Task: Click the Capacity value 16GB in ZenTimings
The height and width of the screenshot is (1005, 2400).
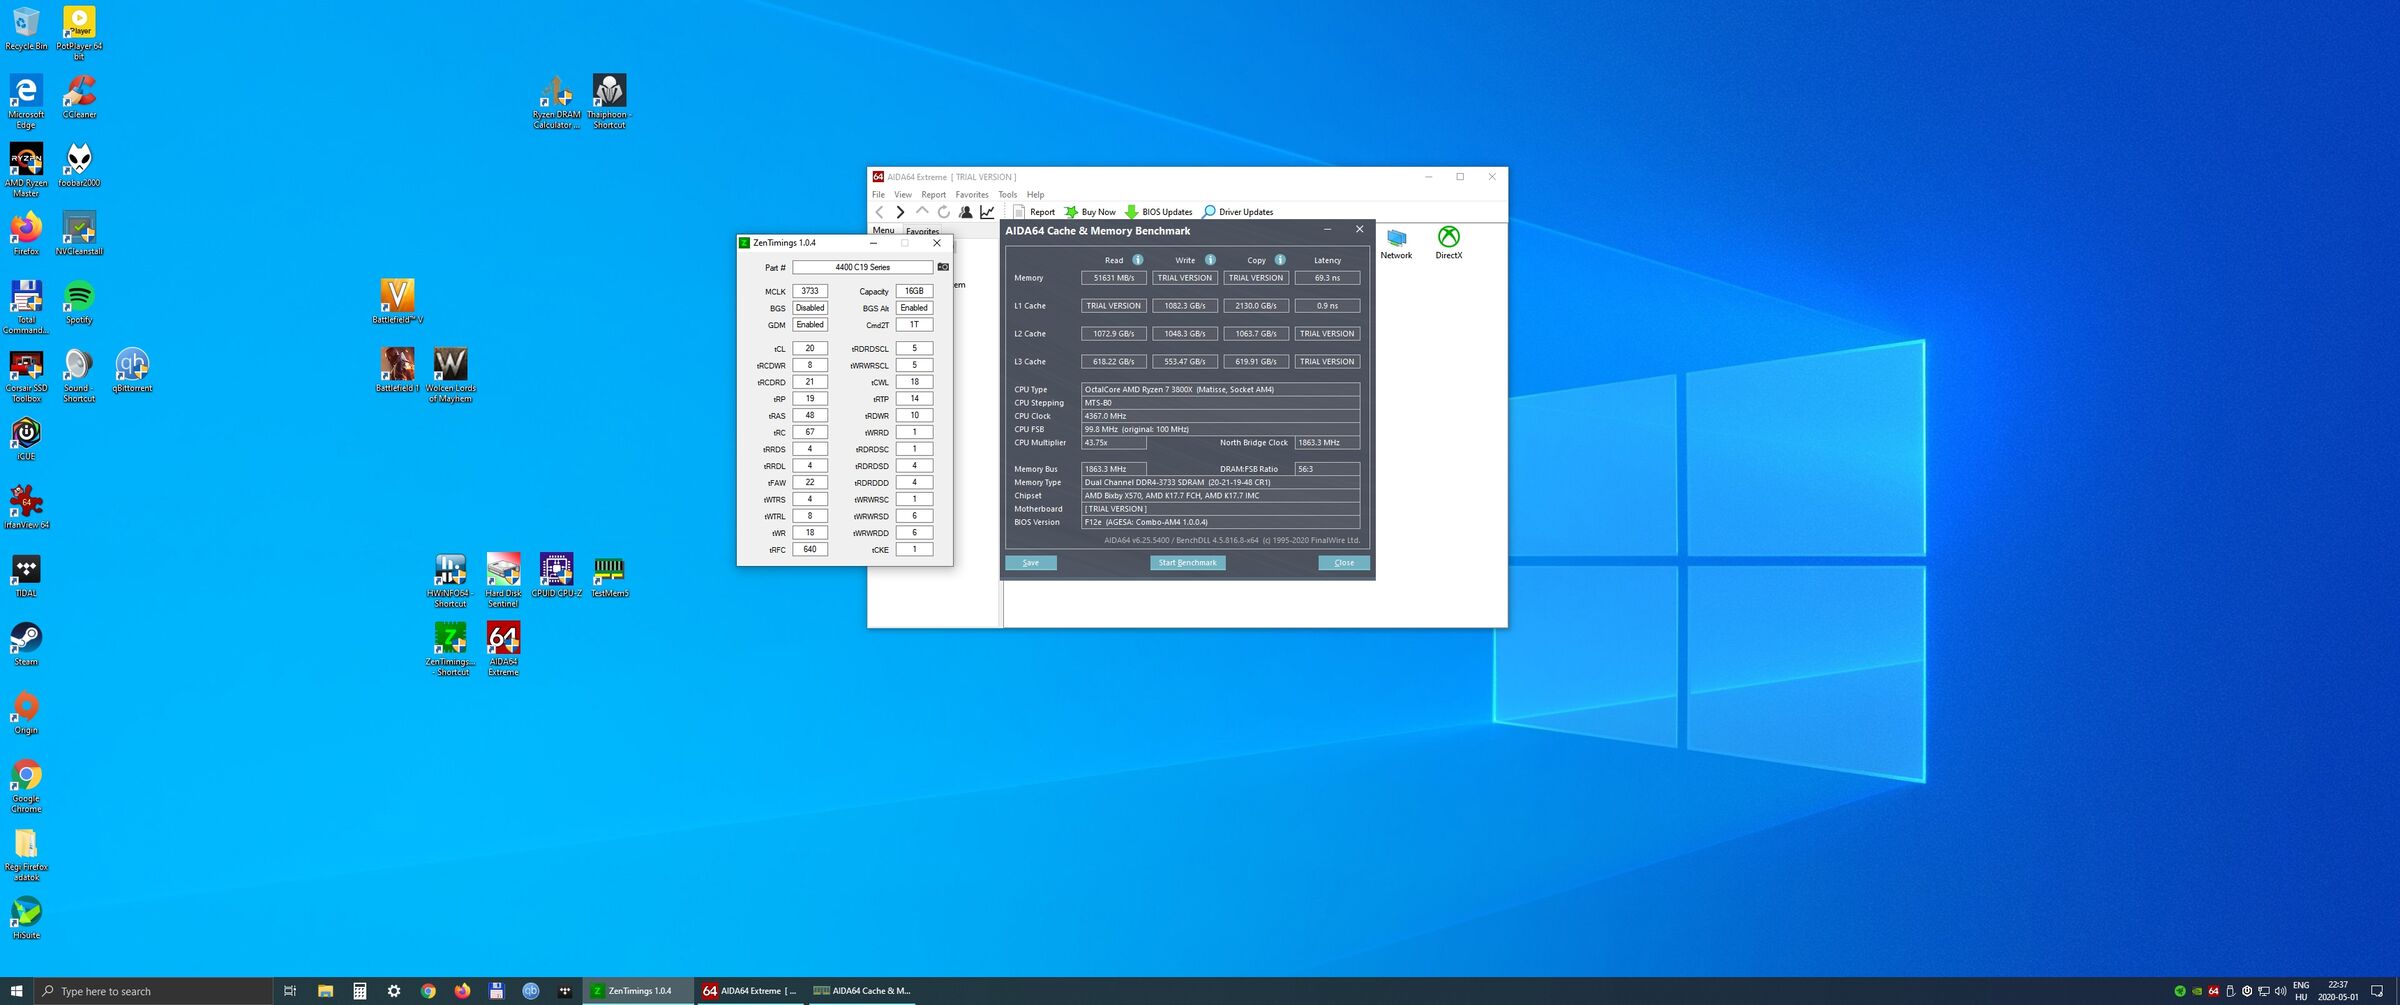Action: click(914, 291)
